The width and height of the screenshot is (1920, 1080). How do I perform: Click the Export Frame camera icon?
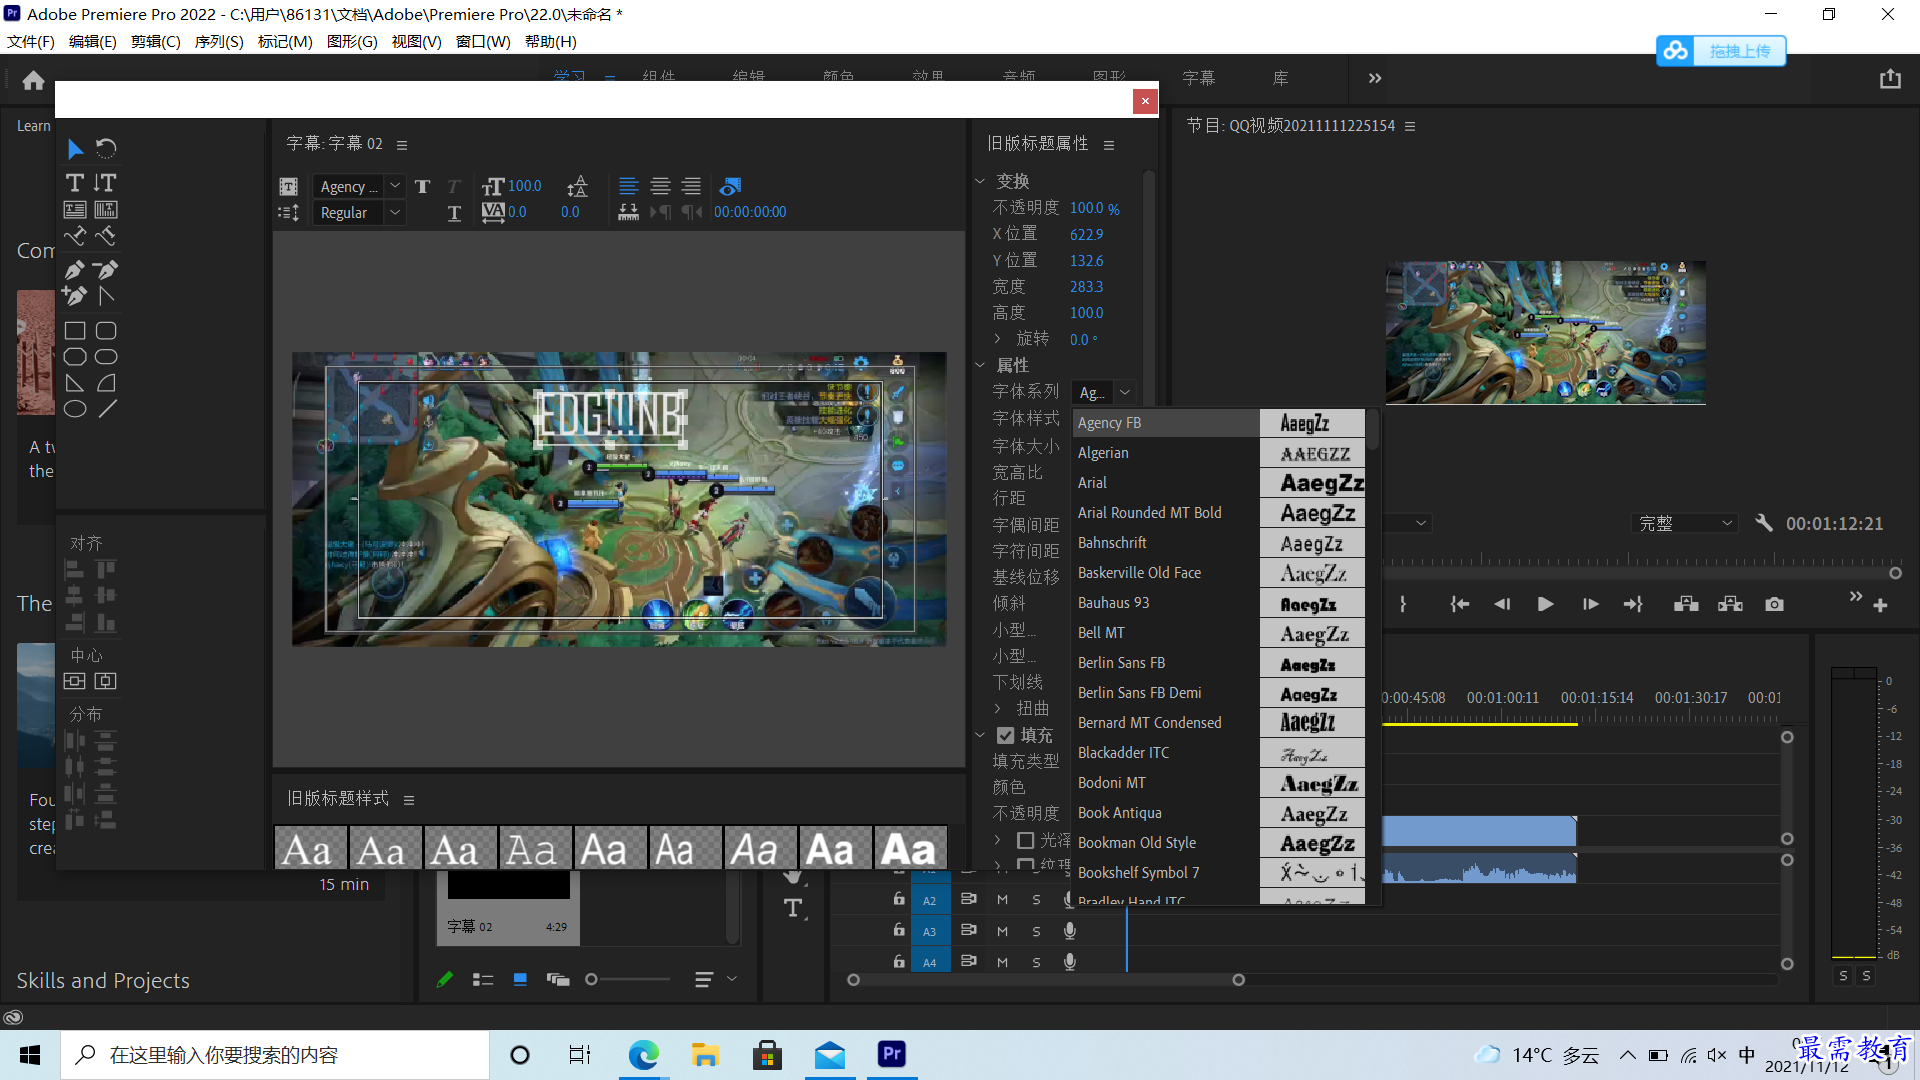click(x=1774, y=604)
